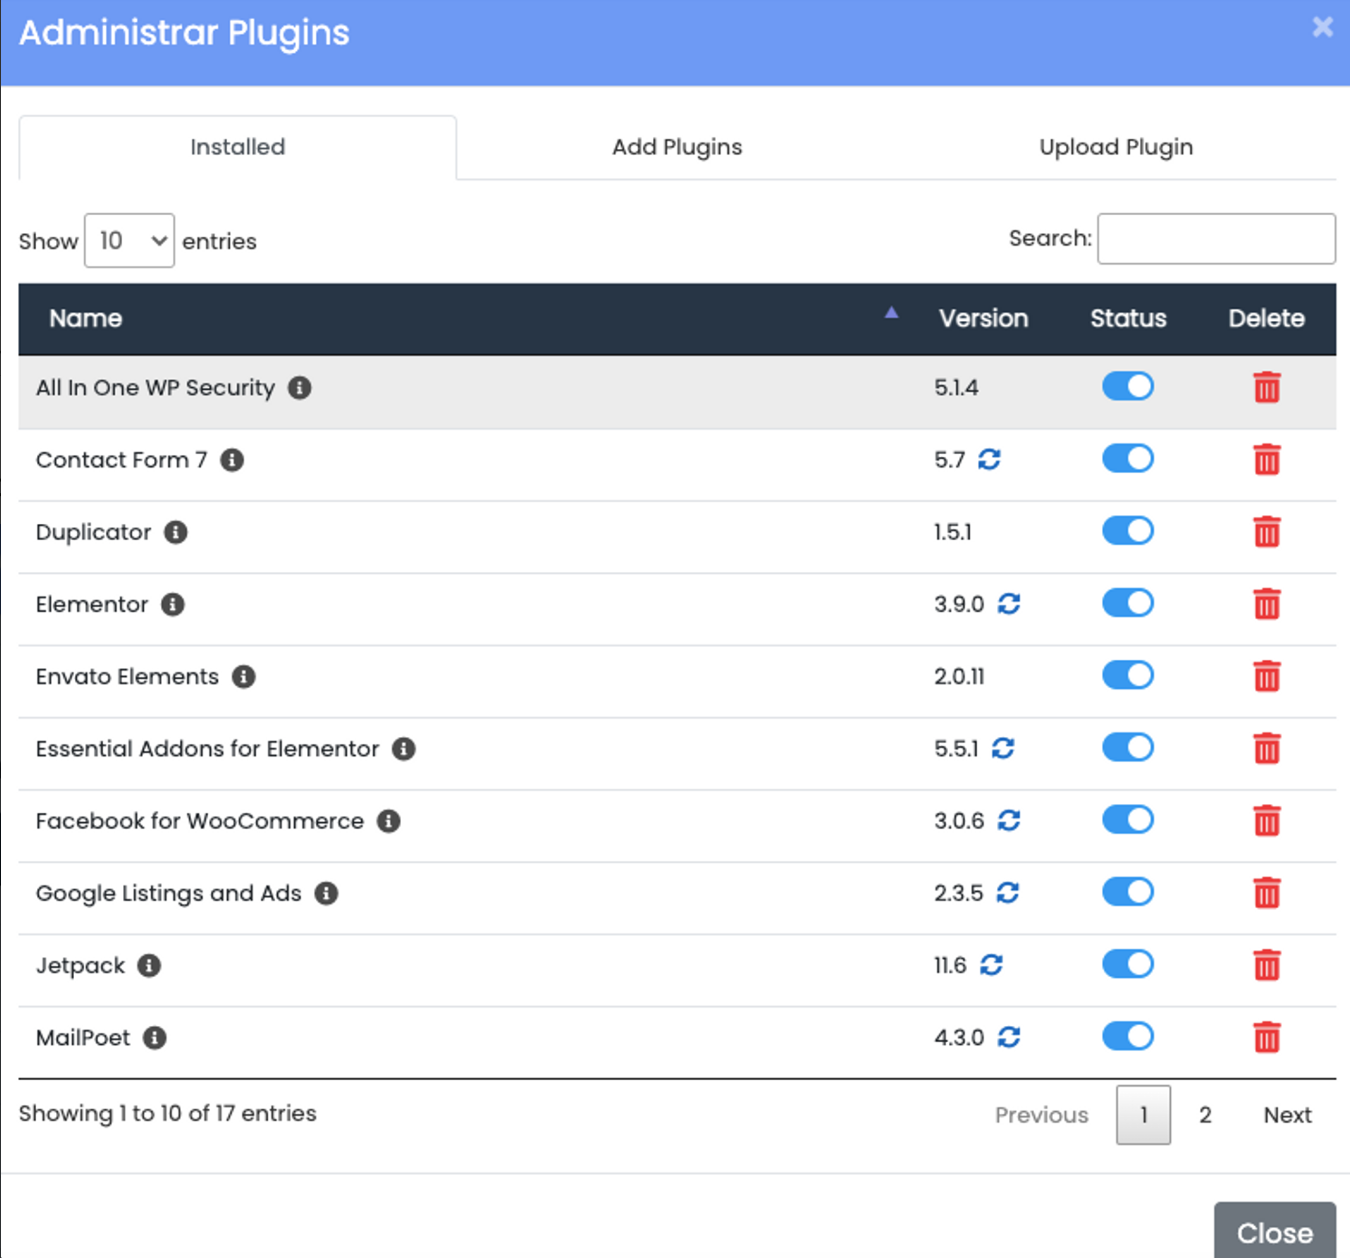
Task: Show info for Jetpack plugin
Action: [149, 966]
